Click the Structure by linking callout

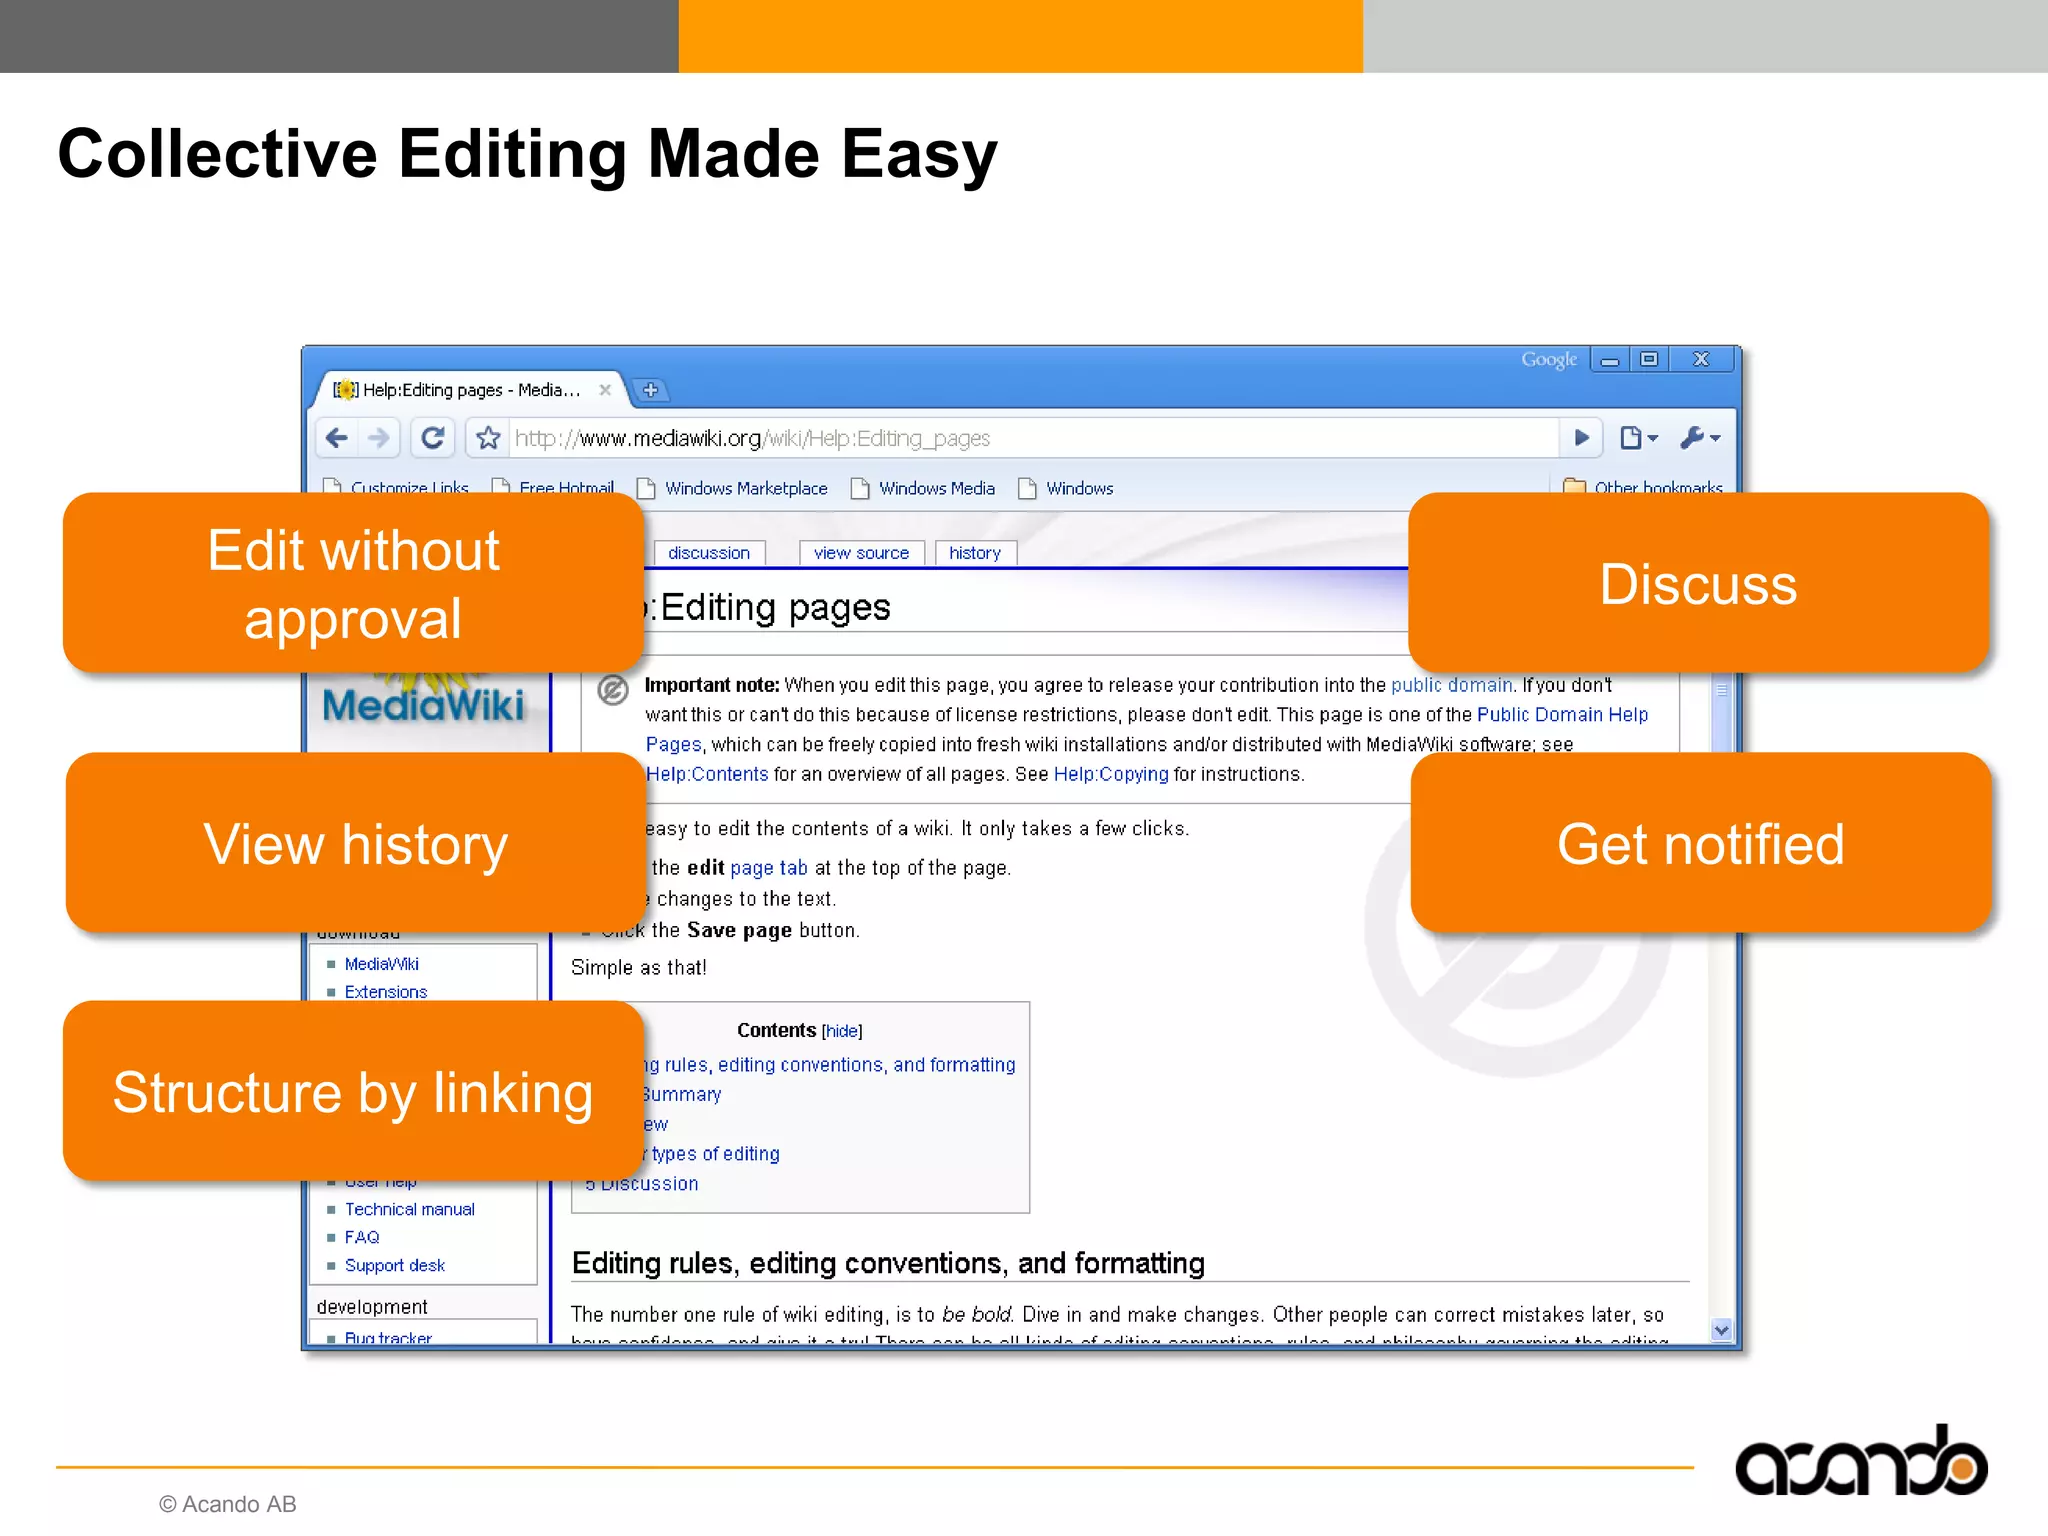pos(353,1092)
